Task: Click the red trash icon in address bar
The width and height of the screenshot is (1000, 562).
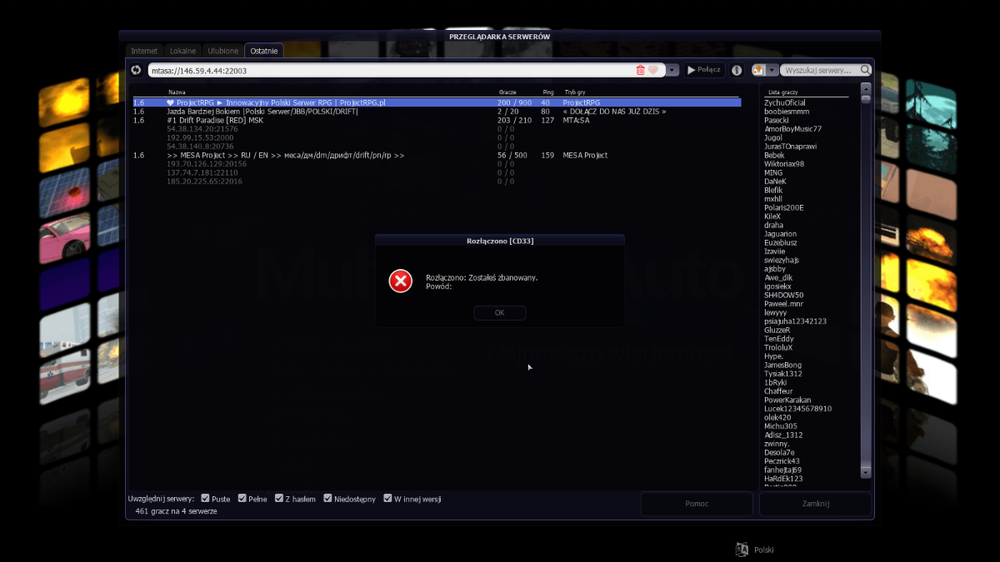Action: pos(640,70)
